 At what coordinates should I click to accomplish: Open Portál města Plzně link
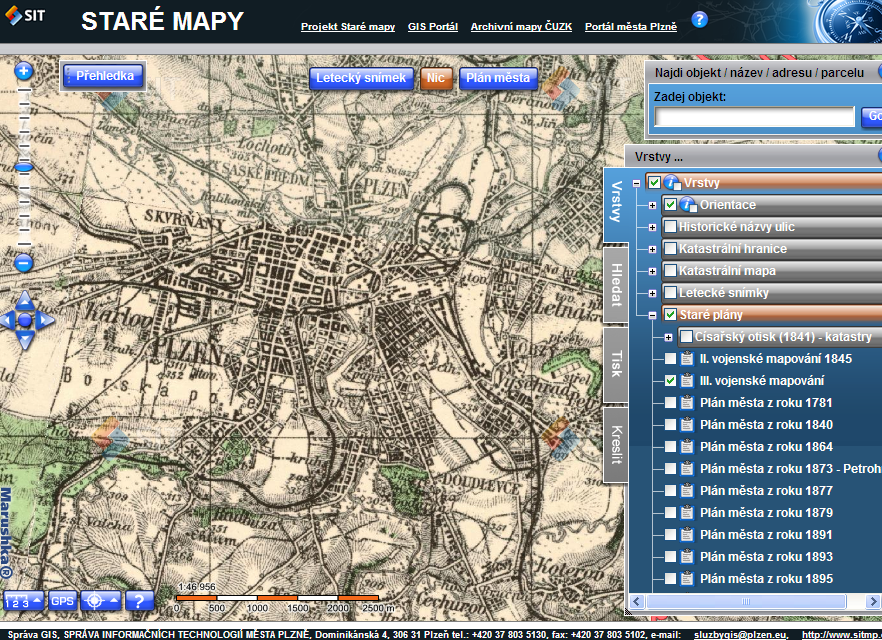point(631,26)
